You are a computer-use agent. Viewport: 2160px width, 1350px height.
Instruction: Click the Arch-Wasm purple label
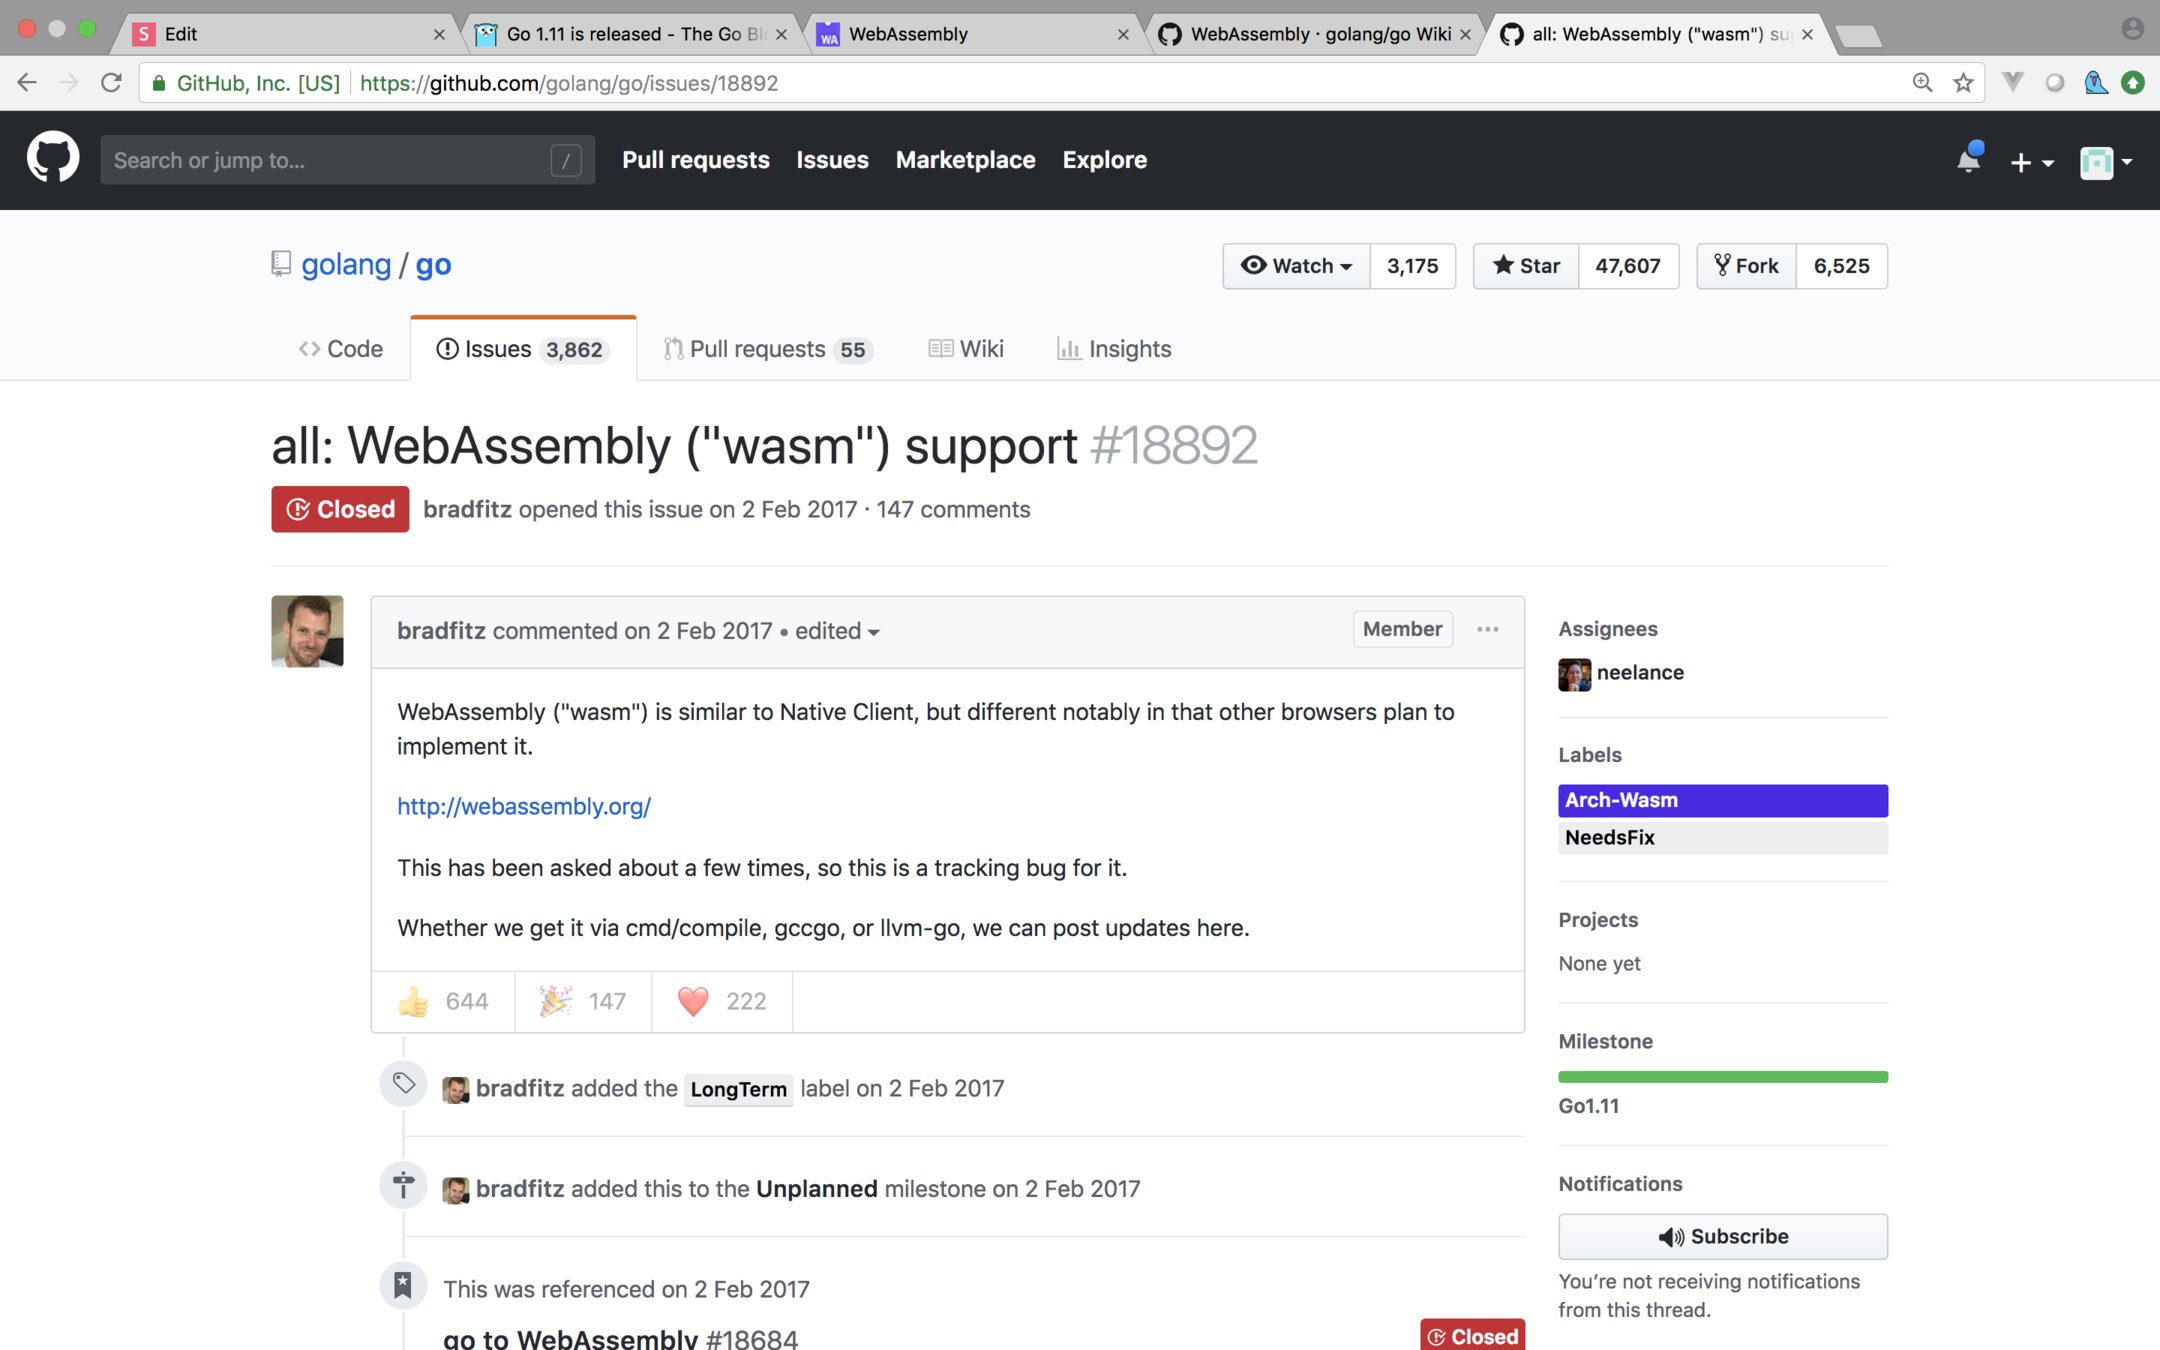point(1722,800)
